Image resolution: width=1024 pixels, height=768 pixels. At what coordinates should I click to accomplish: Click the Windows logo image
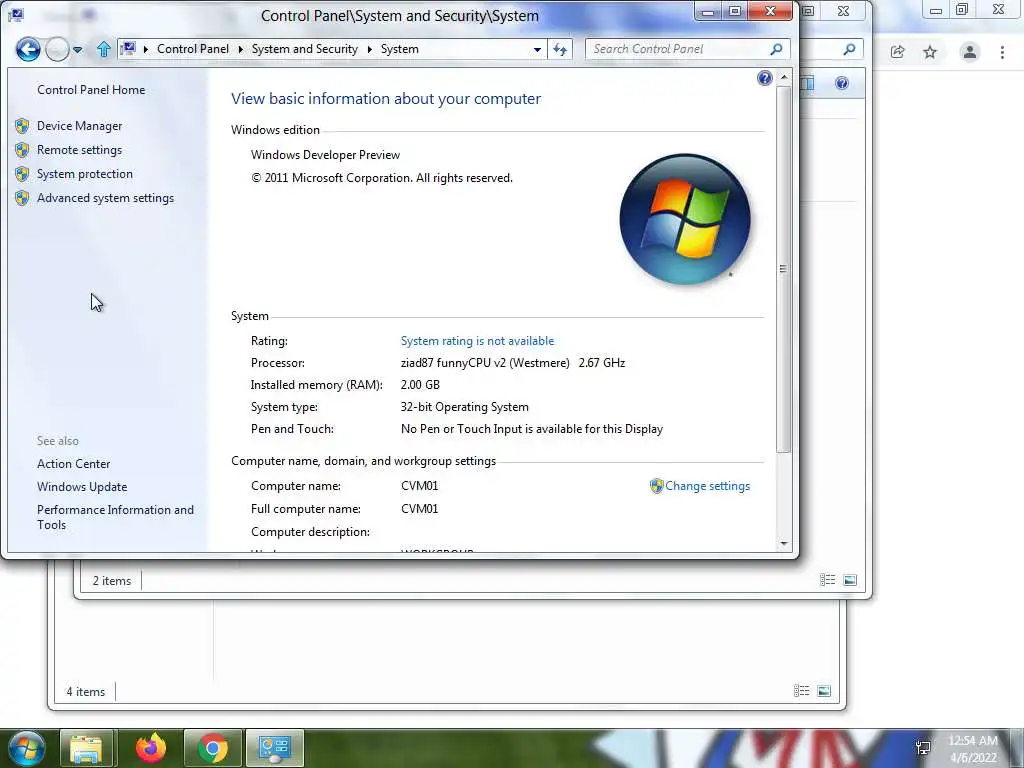point(684,219)
